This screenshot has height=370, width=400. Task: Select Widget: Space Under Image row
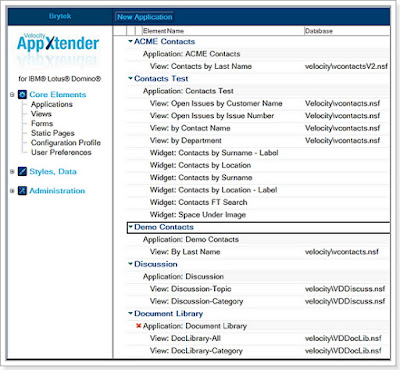pos(258,214)
